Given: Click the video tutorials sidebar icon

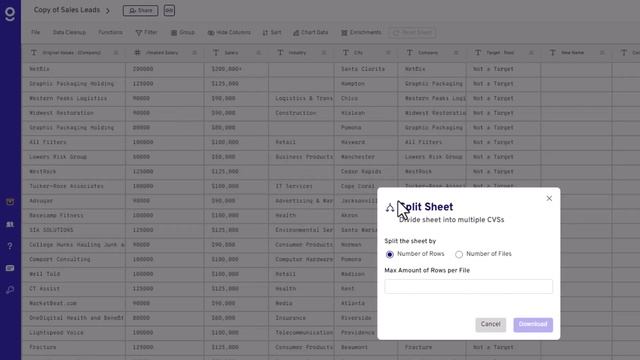Looking at the screenshot, I should coord(10,202).
